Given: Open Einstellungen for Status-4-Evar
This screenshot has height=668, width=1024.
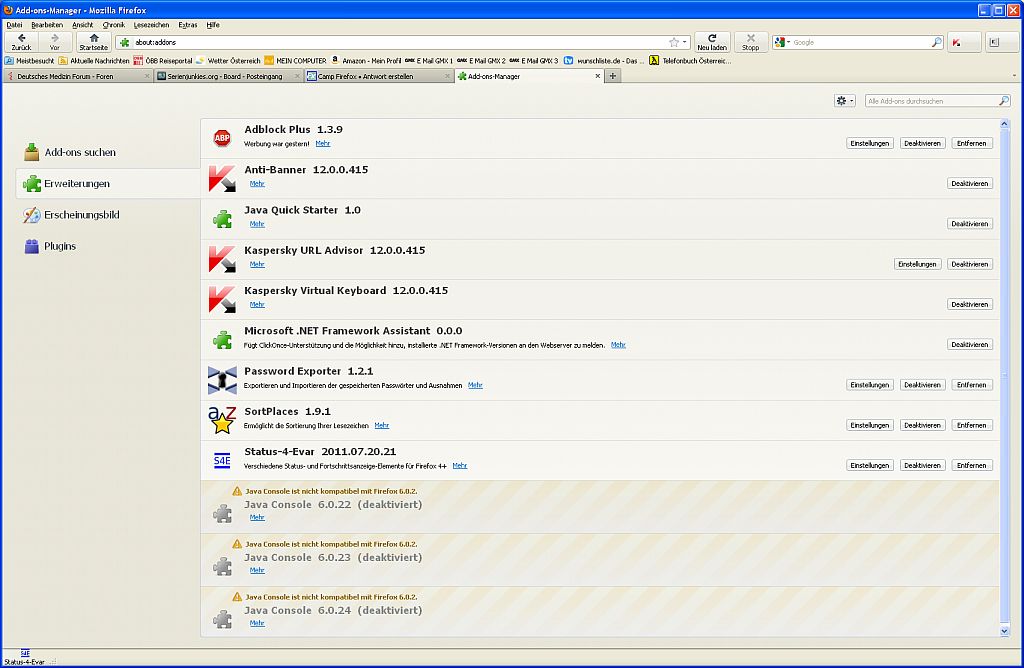Looking at the screenshot, I should (x=869, y=465).
